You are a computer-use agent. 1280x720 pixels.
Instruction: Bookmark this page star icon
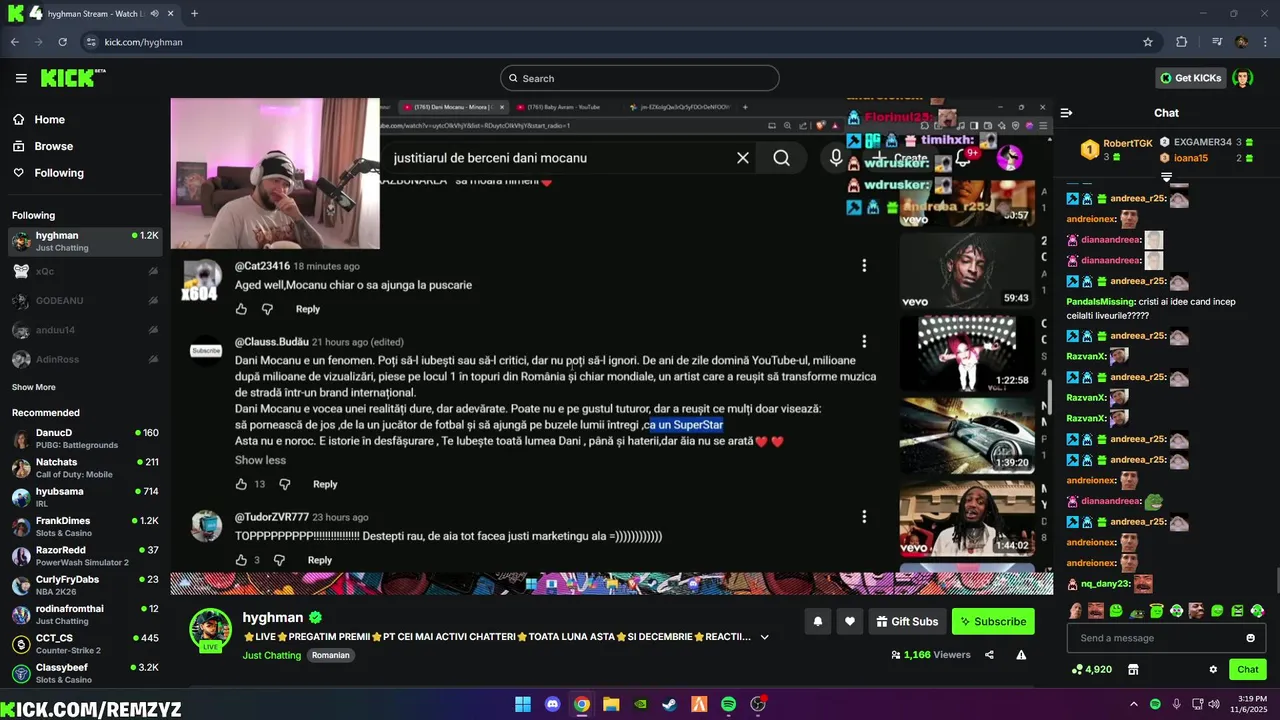(x=1148, y=42)
